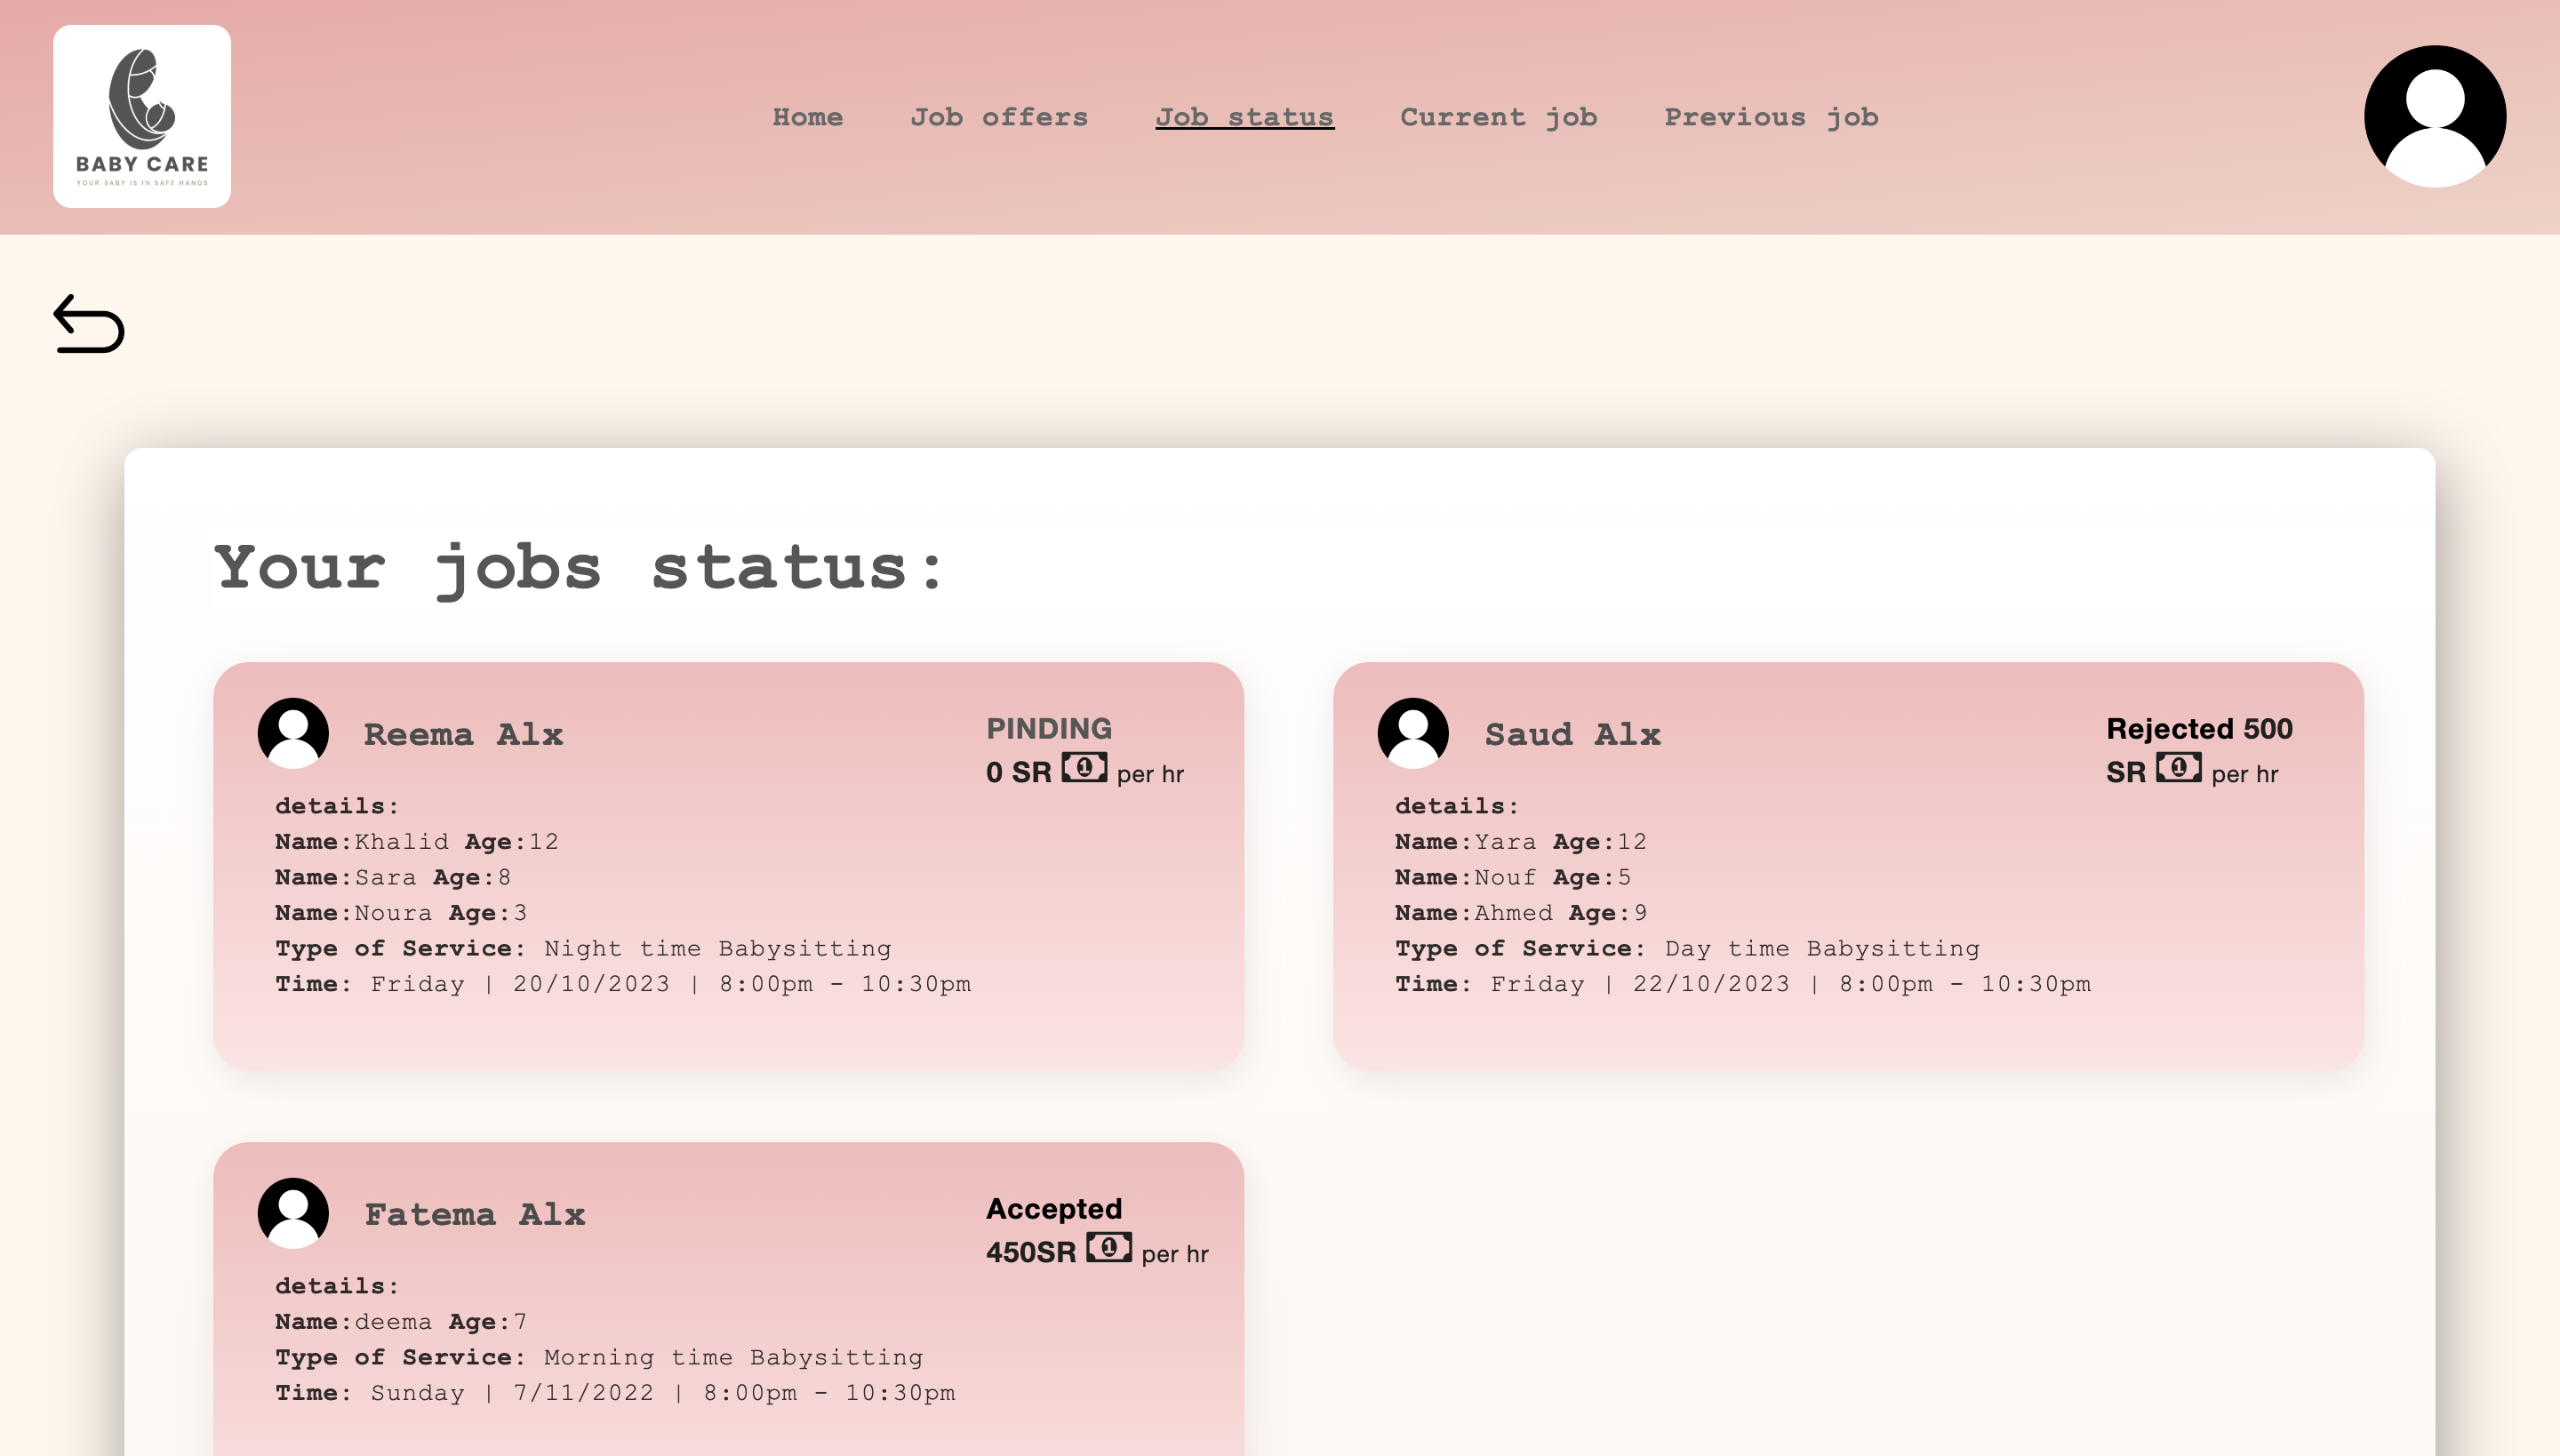Viewport: 2560px width, 1456px height.
Task: Select Name:Nouf Age:5 row
Action: point(1513,877)
